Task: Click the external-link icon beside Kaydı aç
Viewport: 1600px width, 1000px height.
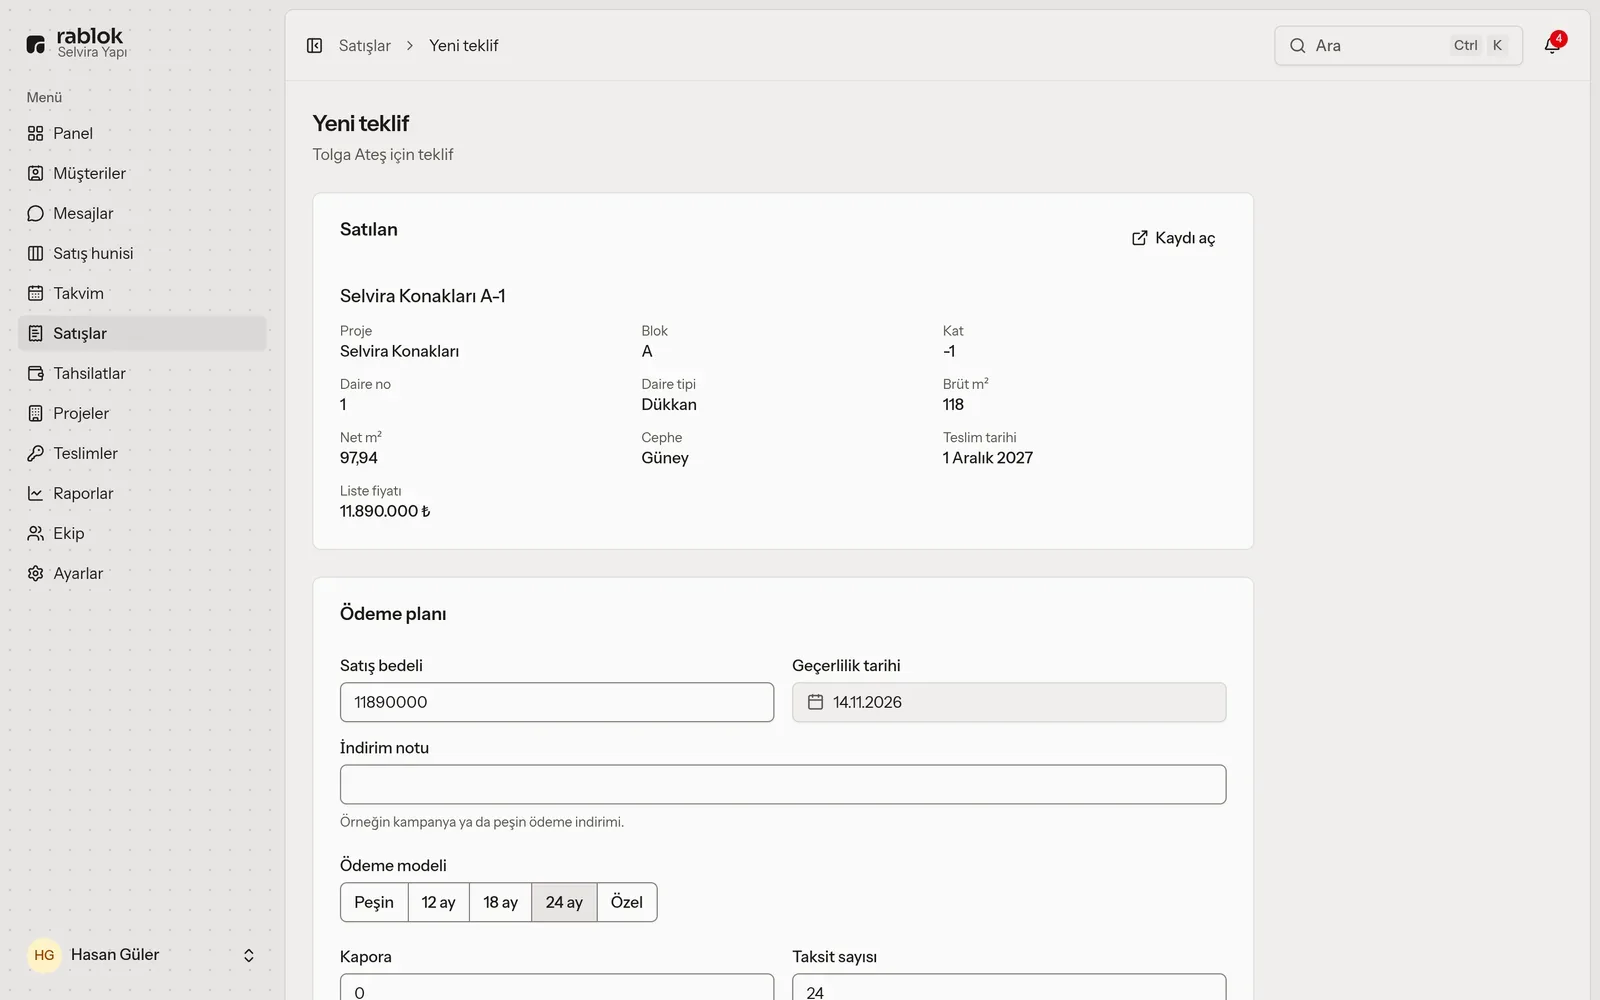Action: tap(1139, 238)
